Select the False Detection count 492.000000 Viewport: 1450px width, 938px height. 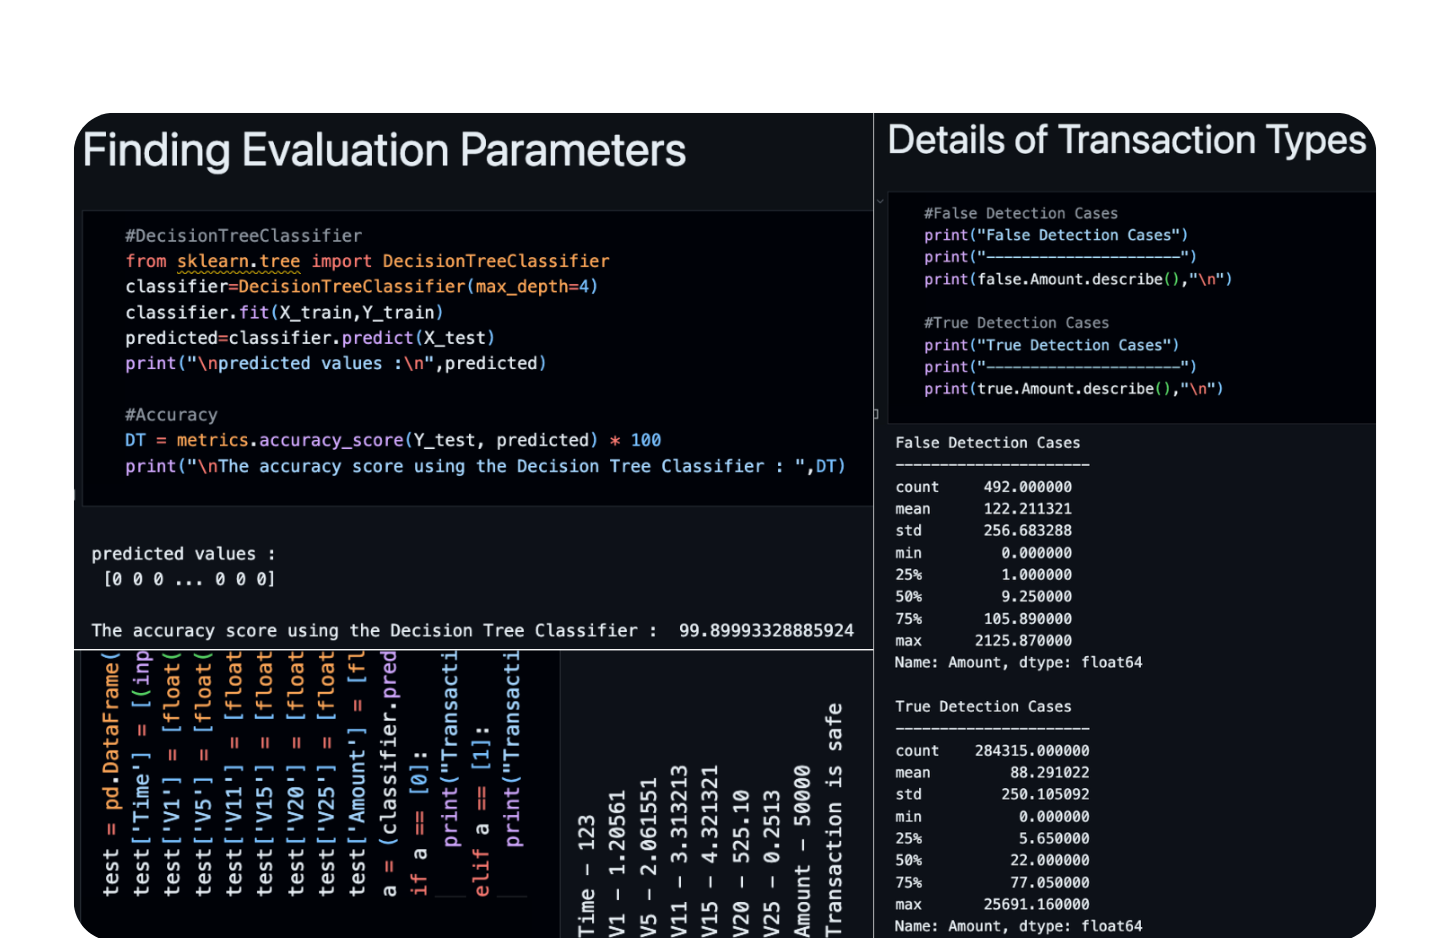click(1027, 487)
